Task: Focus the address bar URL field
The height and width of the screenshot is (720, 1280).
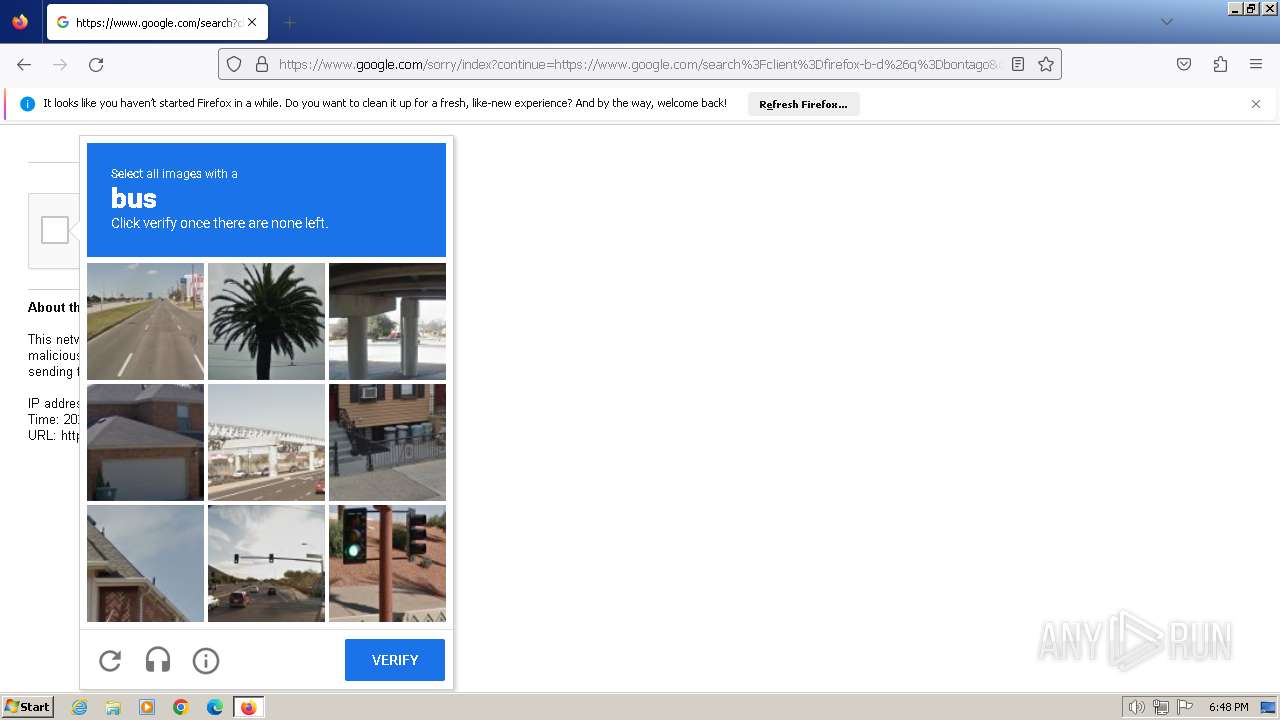Action: pyautogui.click(x=638, y=64)
